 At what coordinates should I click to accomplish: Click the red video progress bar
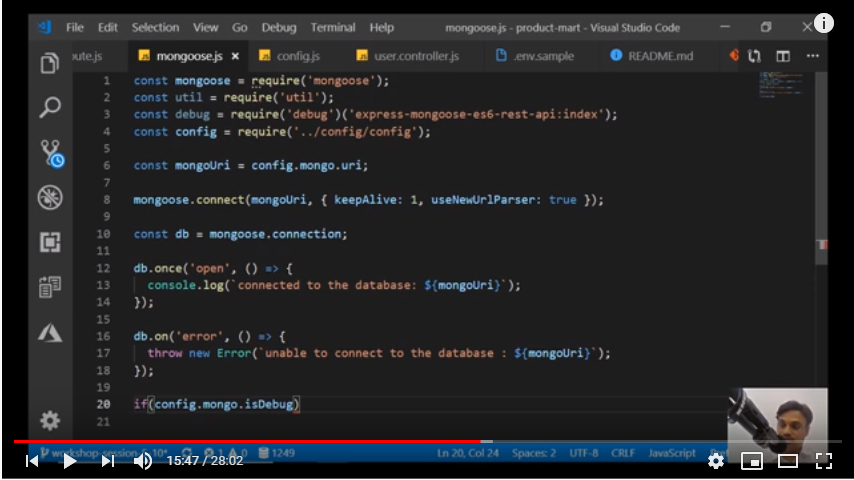point(250,441)
